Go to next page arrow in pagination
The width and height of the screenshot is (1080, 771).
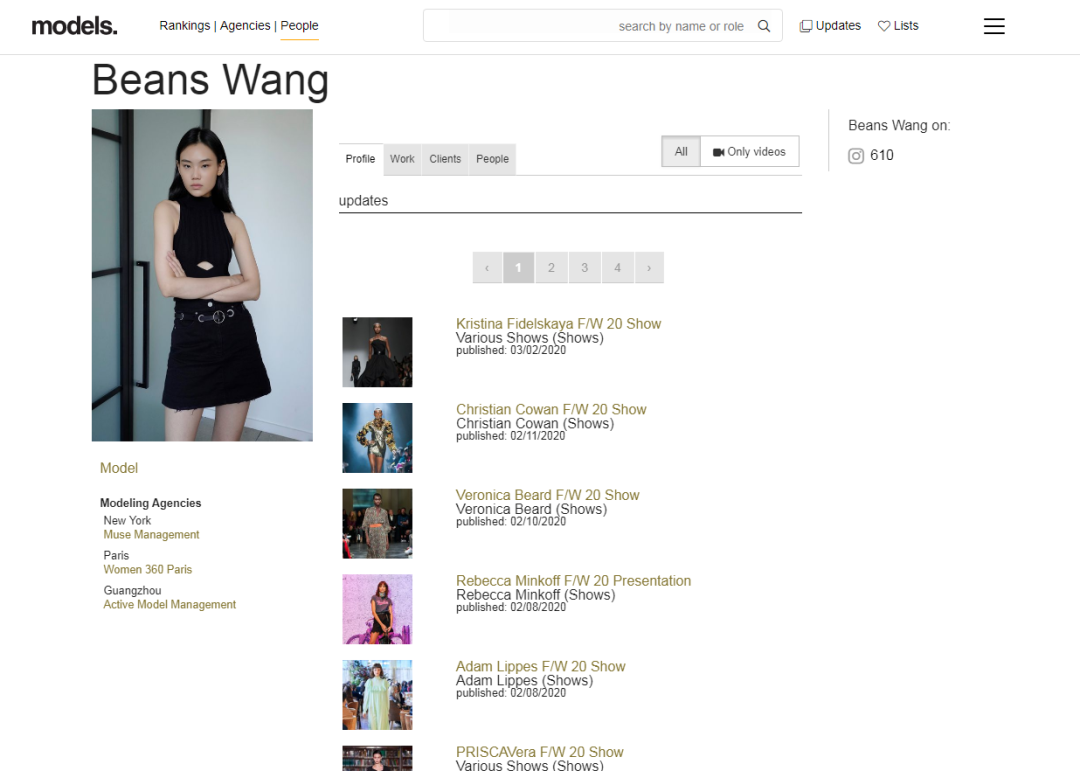tap(649, 267)
